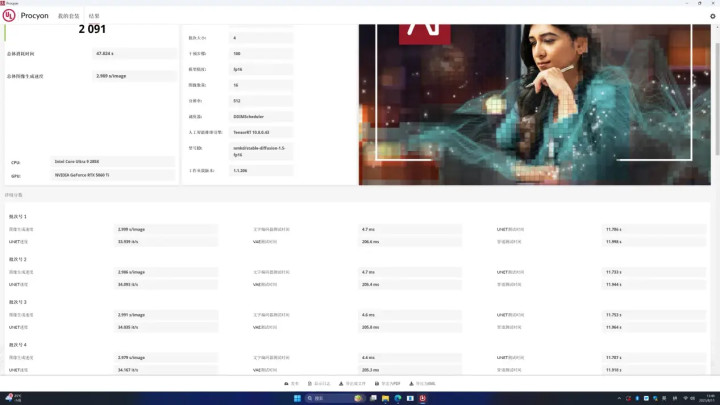Click the export to PDF button
This screenshot has height=405, width=720.
click(x=388, y=383)
